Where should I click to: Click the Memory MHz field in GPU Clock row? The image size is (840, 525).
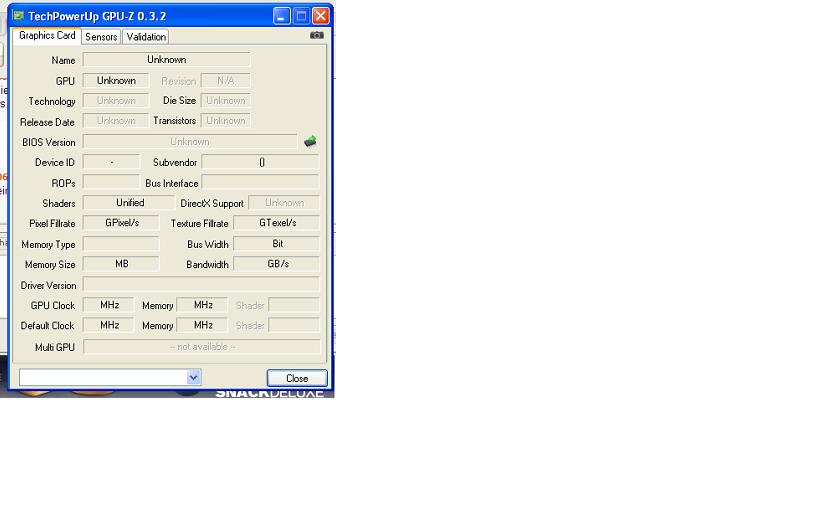pos(202,305)
